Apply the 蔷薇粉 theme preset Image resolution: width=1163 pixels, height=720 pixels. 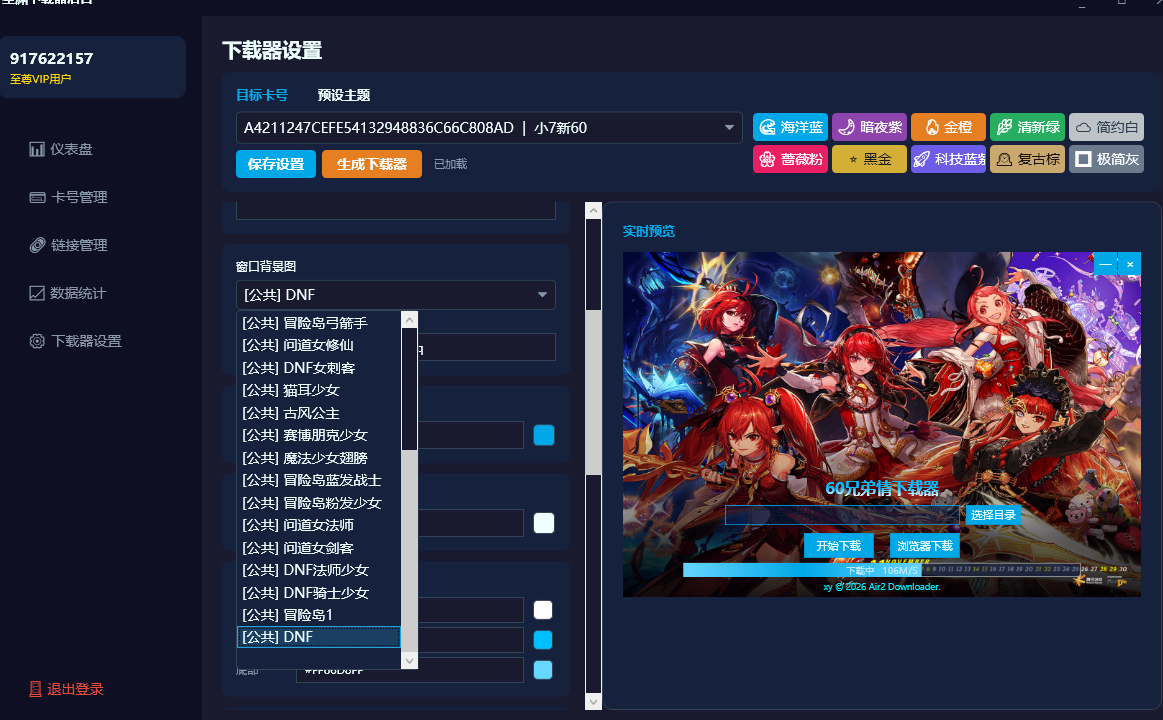[x=791, y=159]
